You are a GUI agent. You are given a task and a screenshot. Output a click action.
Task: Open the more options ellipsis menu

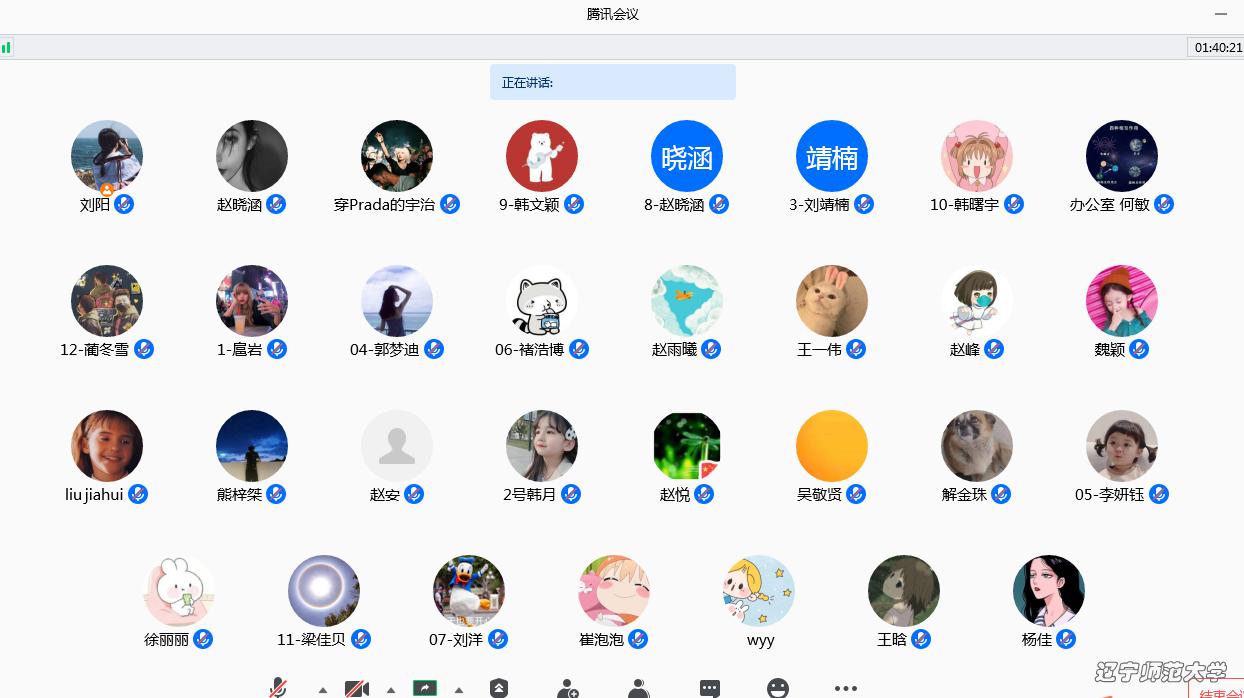pos(846,688)
